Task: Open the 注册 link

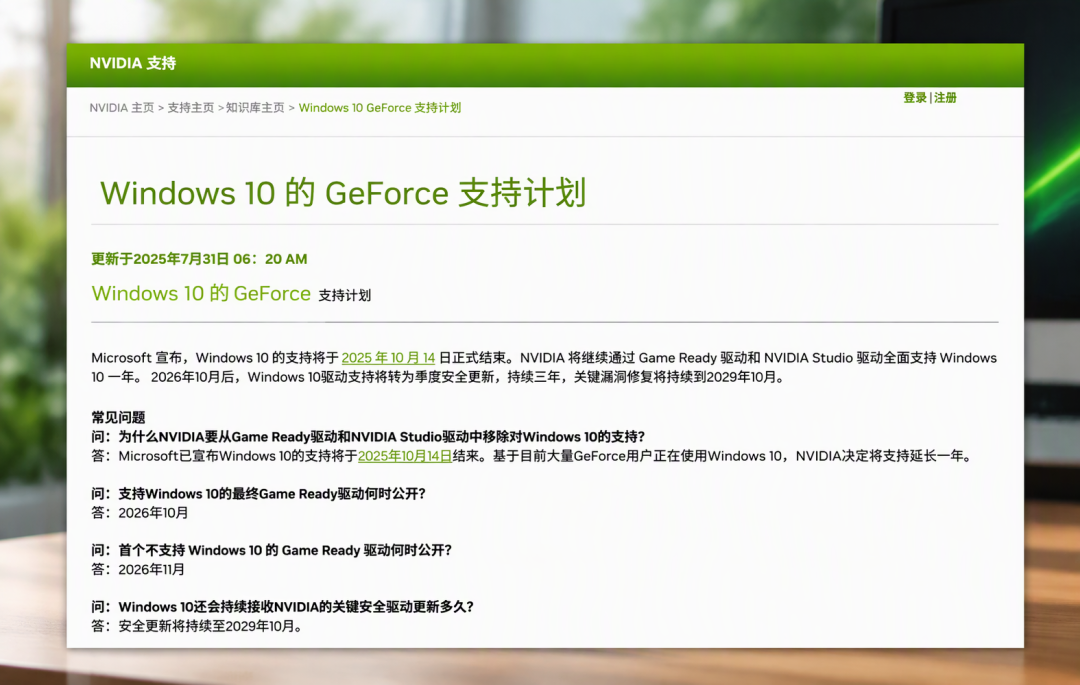Action: (945, 98)
